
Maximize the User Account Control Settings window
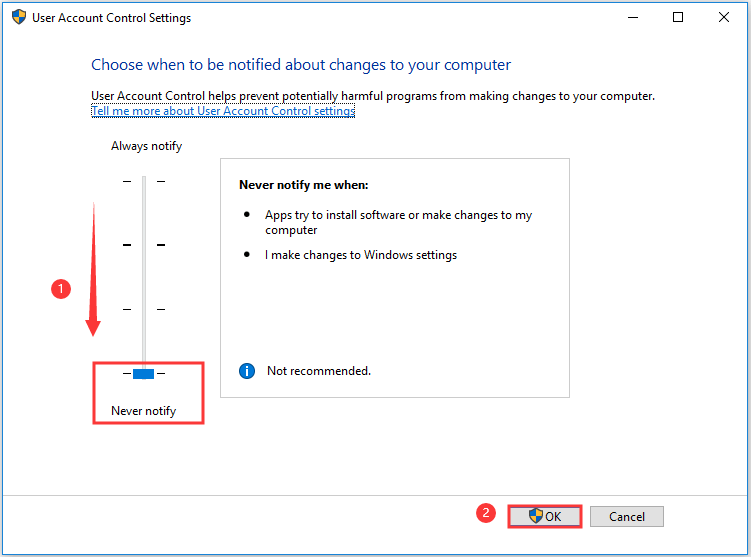[678, 17]
